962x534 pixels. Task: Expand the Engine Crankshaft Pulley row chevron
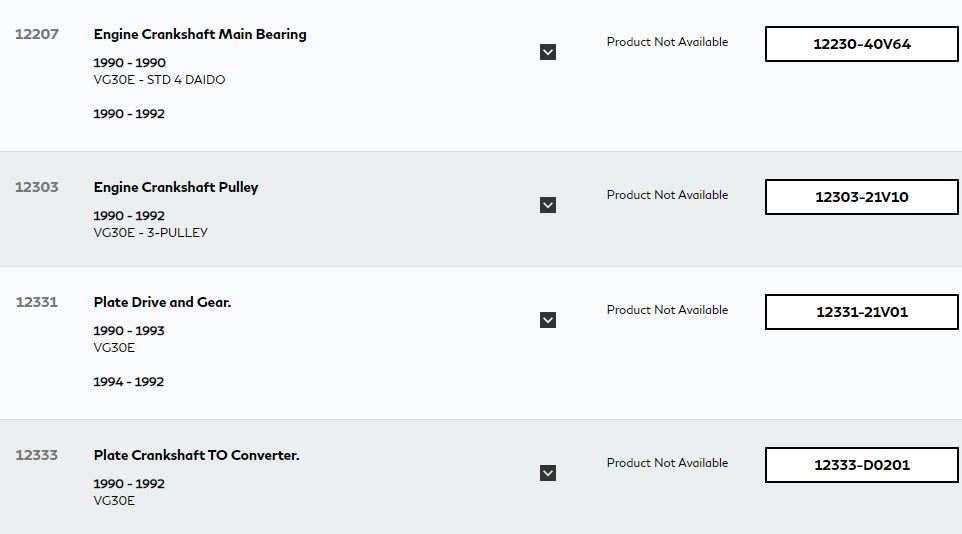pos(548,205)
